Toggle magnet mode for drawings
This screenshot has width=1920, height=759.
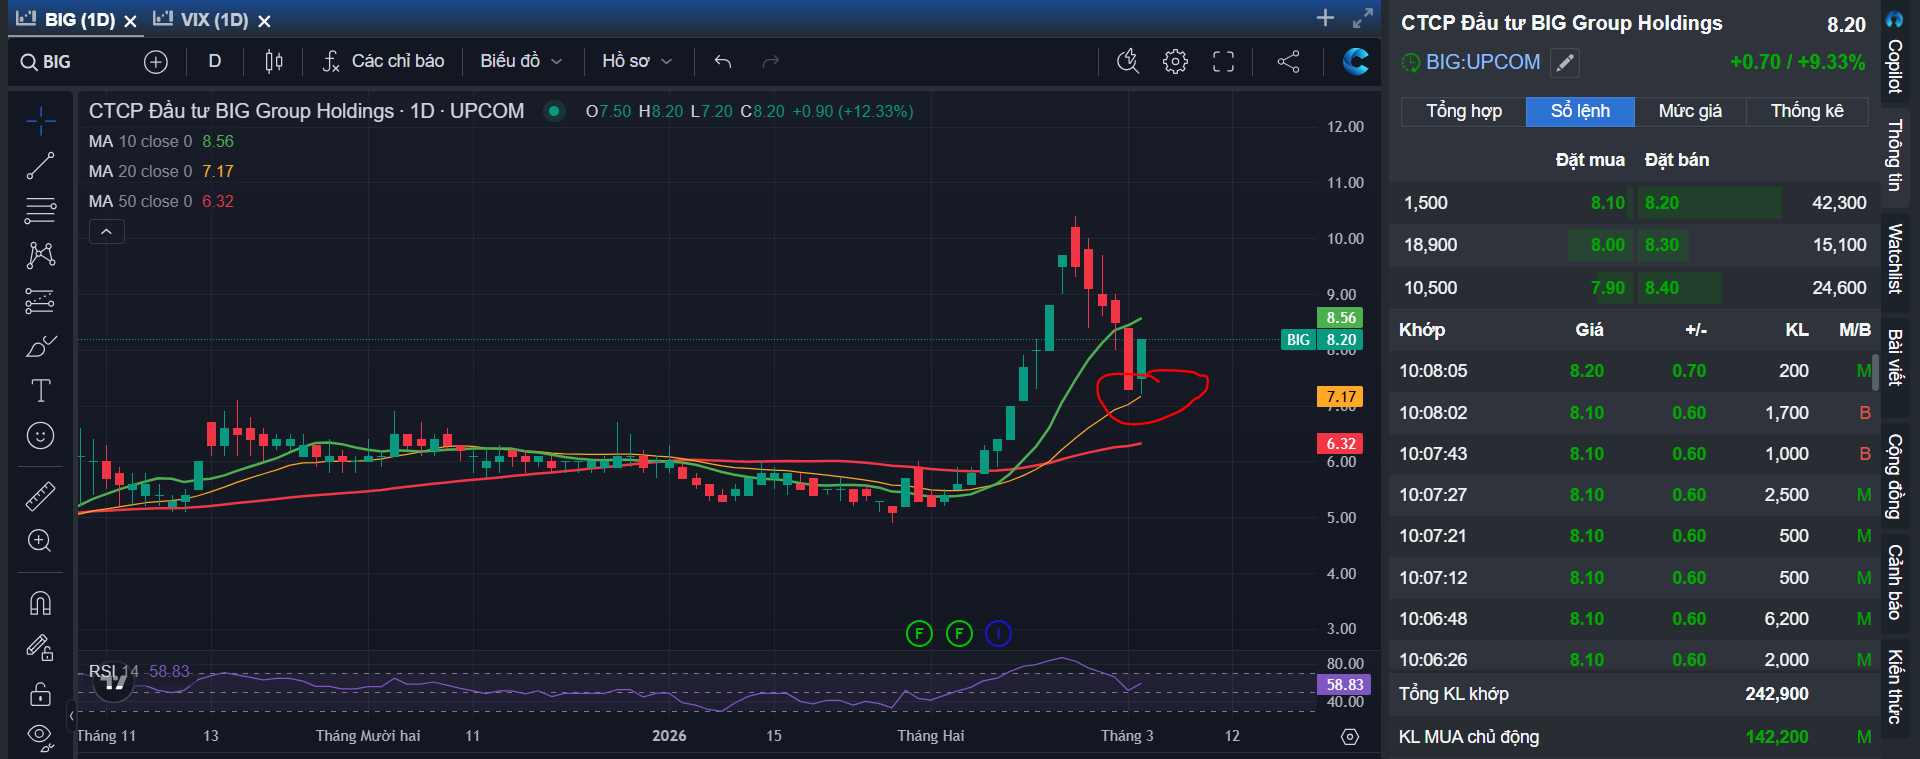[41, 603]
